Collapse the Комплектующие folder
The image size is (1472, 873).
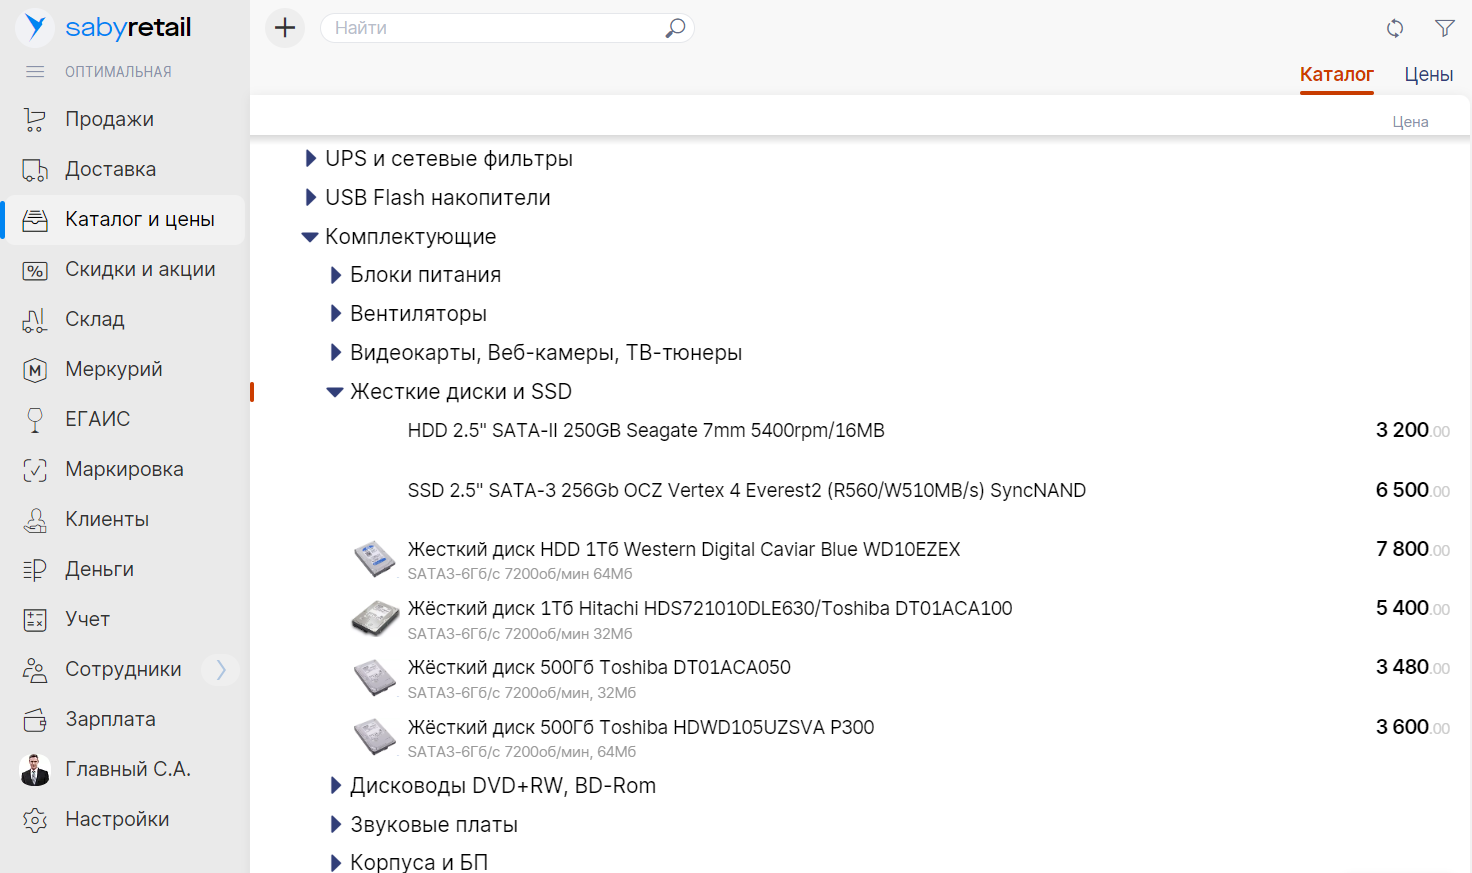pyautogui.click(x=310, y=237)
